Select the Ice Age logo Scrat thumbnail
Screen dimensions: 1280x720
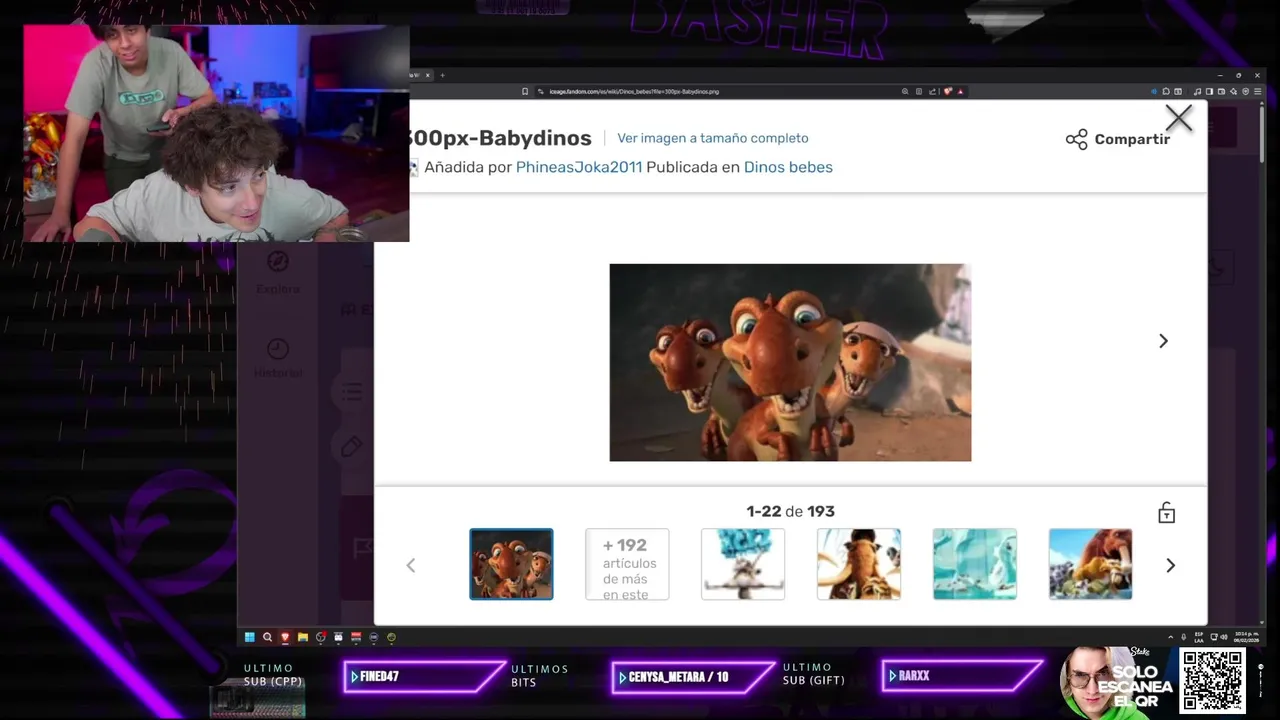743,564
